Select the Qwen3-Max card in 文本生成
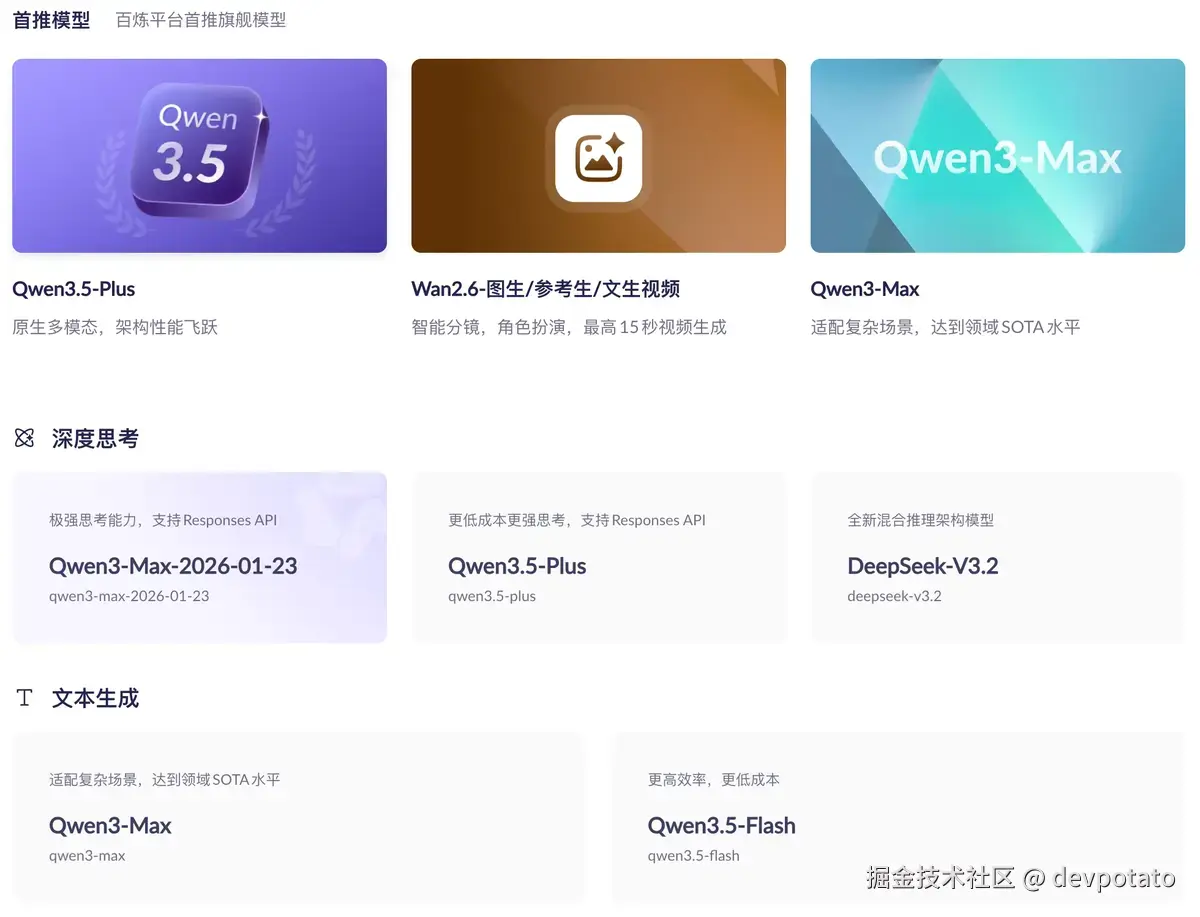This screenshot has width=1200, height=917. (x=297, y=817)
